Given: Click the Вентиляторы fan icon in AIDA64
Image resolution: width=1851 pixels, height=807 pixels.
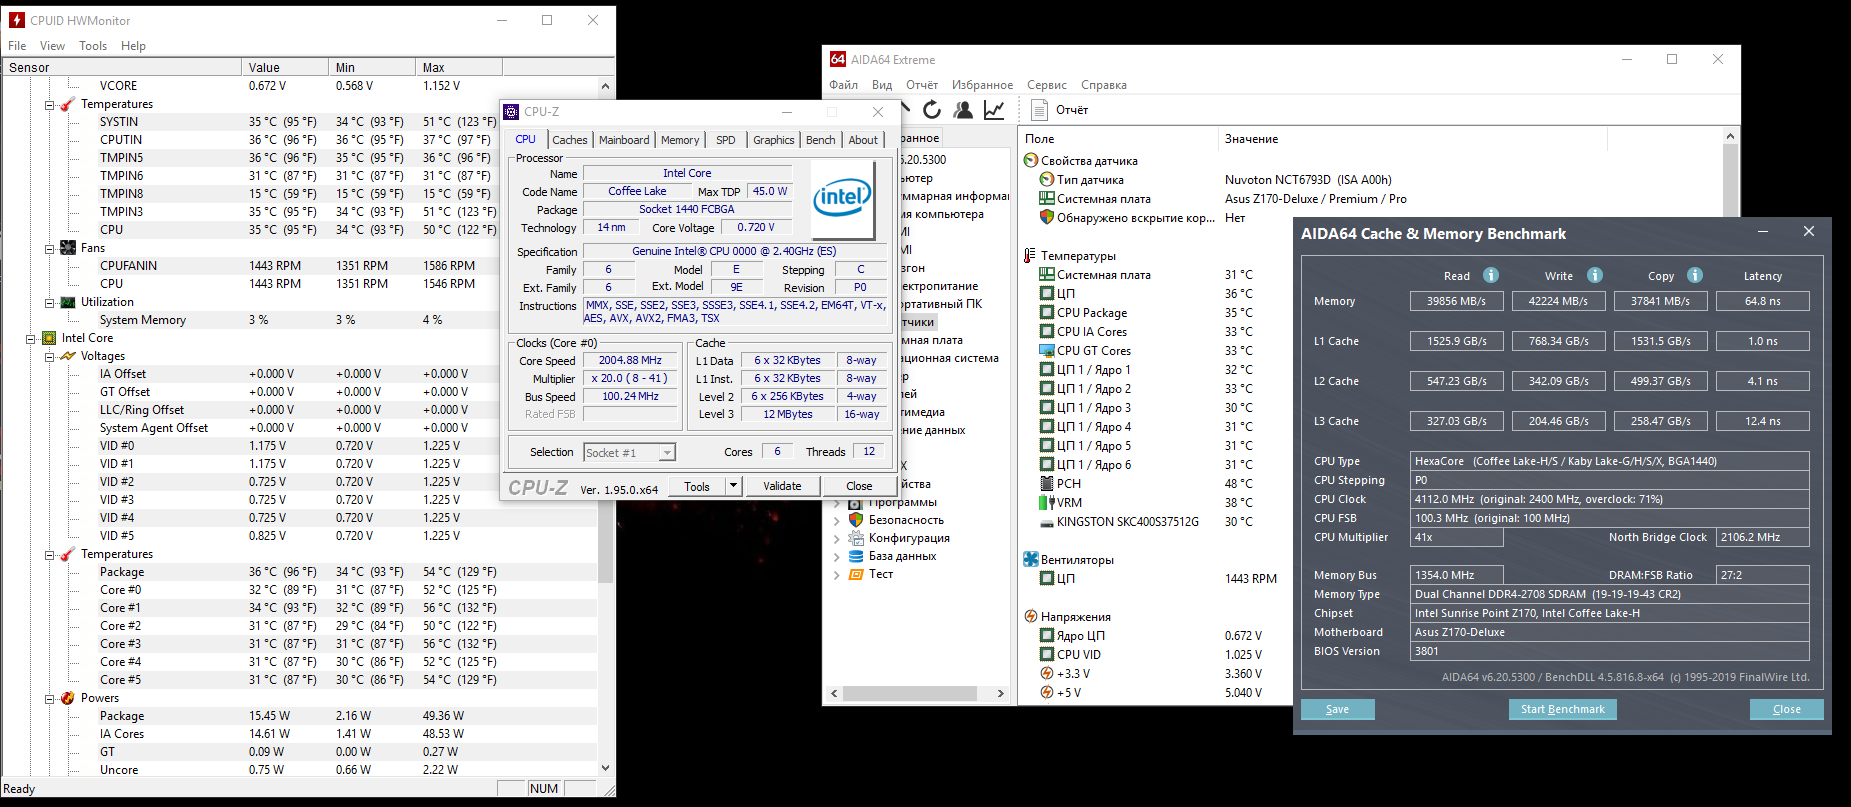Looking at the screenshot, I should click(1031, 560).
